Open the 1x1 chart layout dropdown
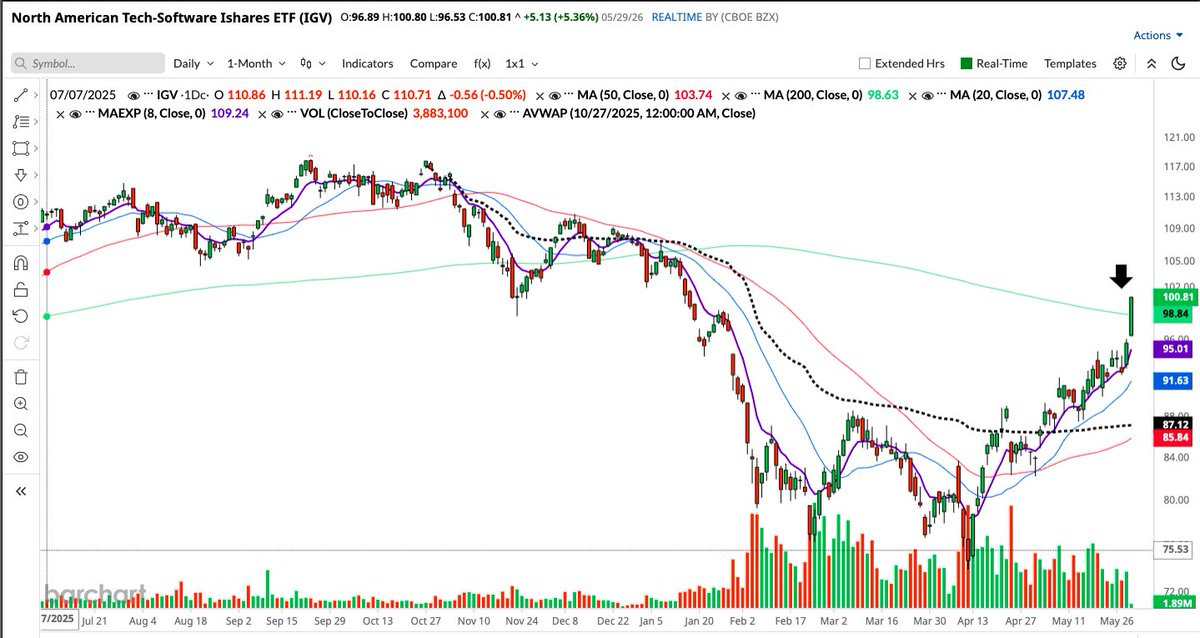 [522, 63]
